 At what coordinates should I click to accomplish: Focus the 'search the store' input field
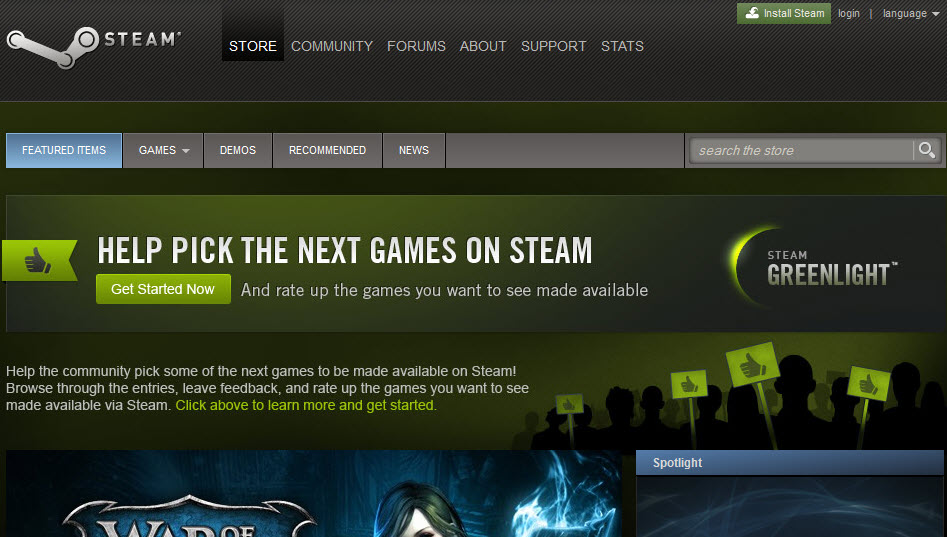click(x=802, y=150)
